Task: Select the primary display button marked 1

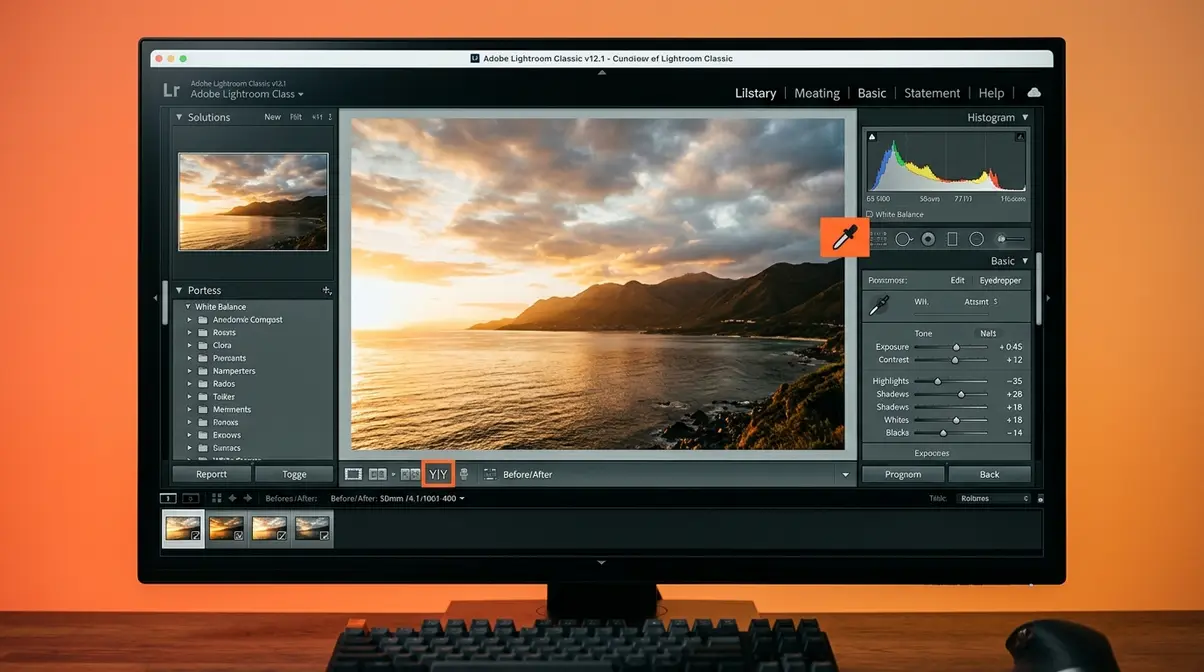Action: pyautogui.click(x=168, y=498)
